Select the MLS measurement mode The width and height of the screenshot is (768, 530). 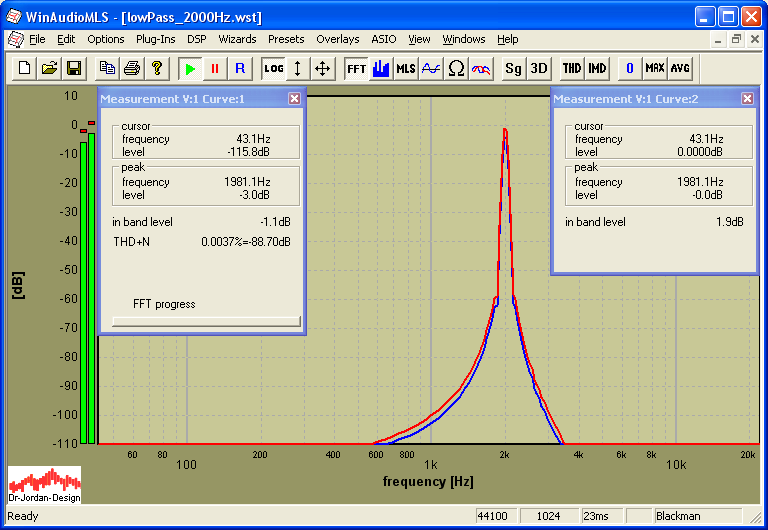[x=405, y=68]
